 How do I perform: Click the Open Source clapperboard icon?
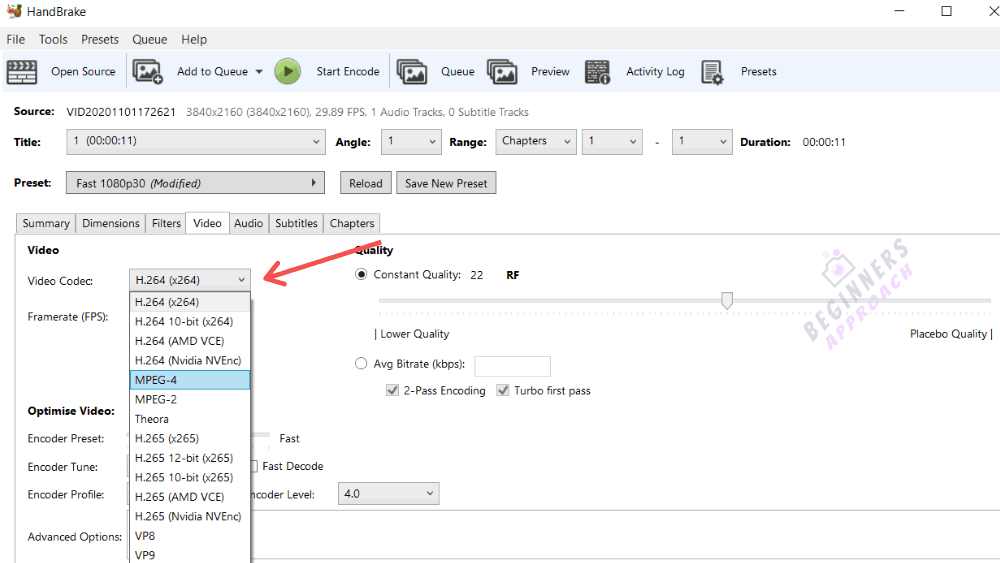[22, 71]
